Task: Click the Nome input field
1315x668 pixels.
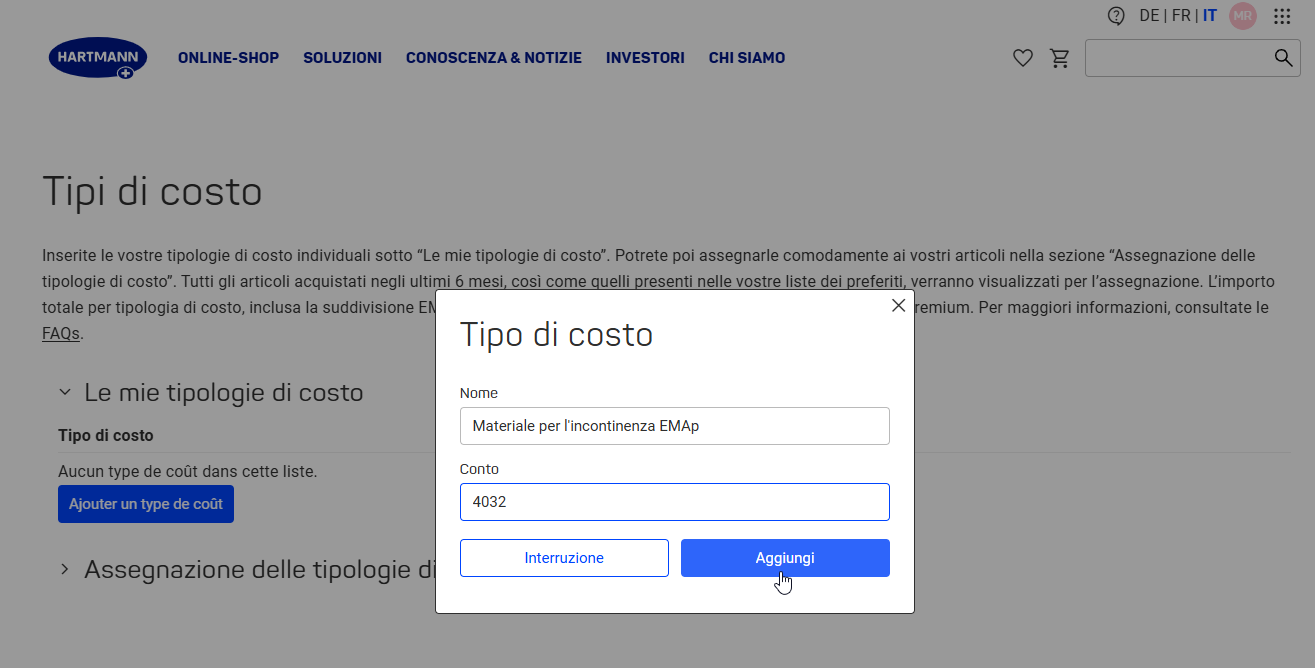Action: [x=675, y=426]
